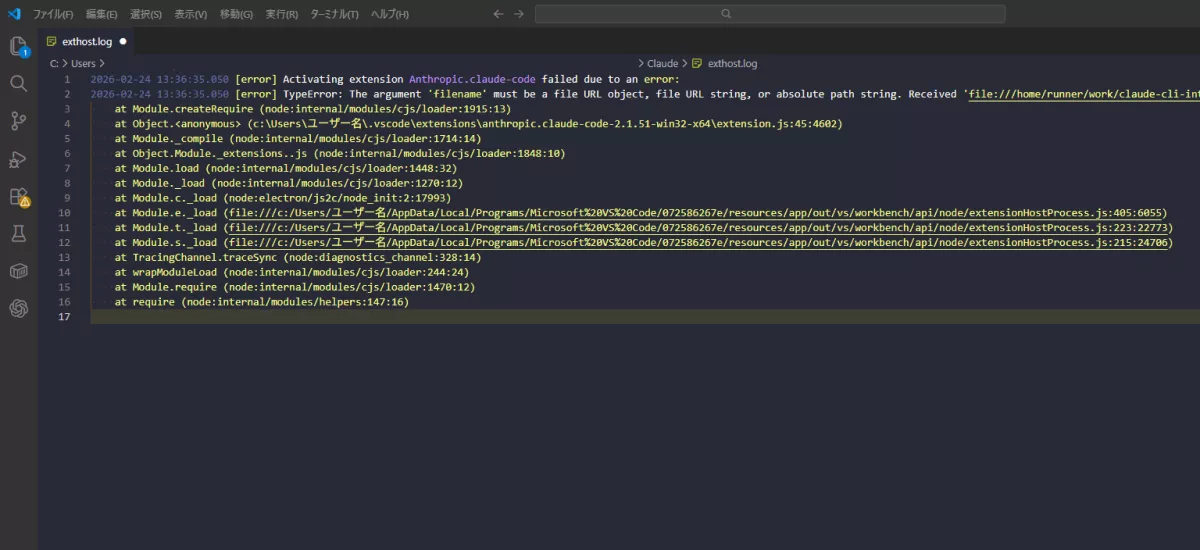Click the exthost.log file icon in tab
The image size is (1200, 550).
(51, 42)
